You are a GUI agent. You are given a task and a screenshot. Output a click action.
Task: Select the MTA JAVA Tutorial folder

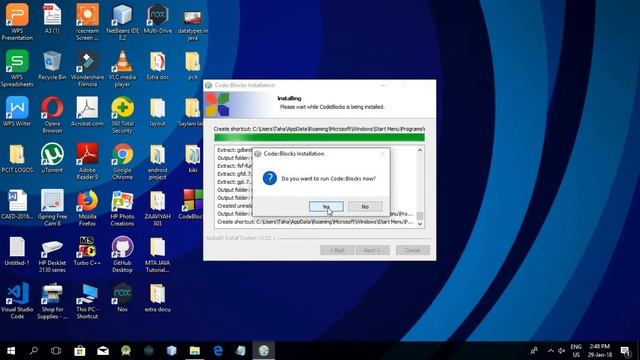158,254
